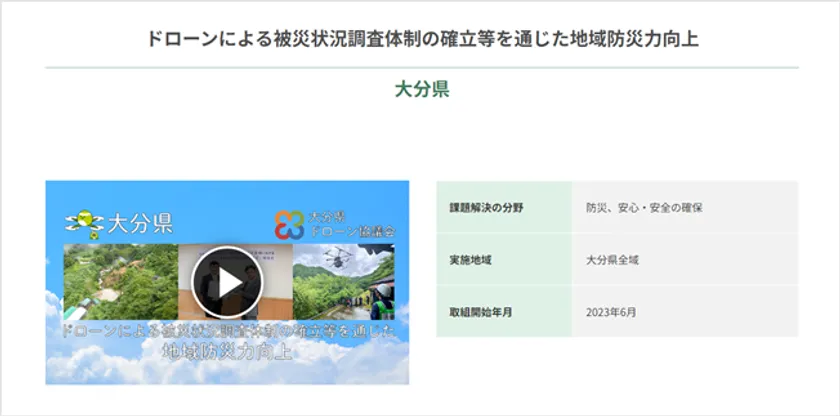Click the 大分県全域 value cell
The image size is (840, 416).
pyautogui.click(x=685, y=260)
